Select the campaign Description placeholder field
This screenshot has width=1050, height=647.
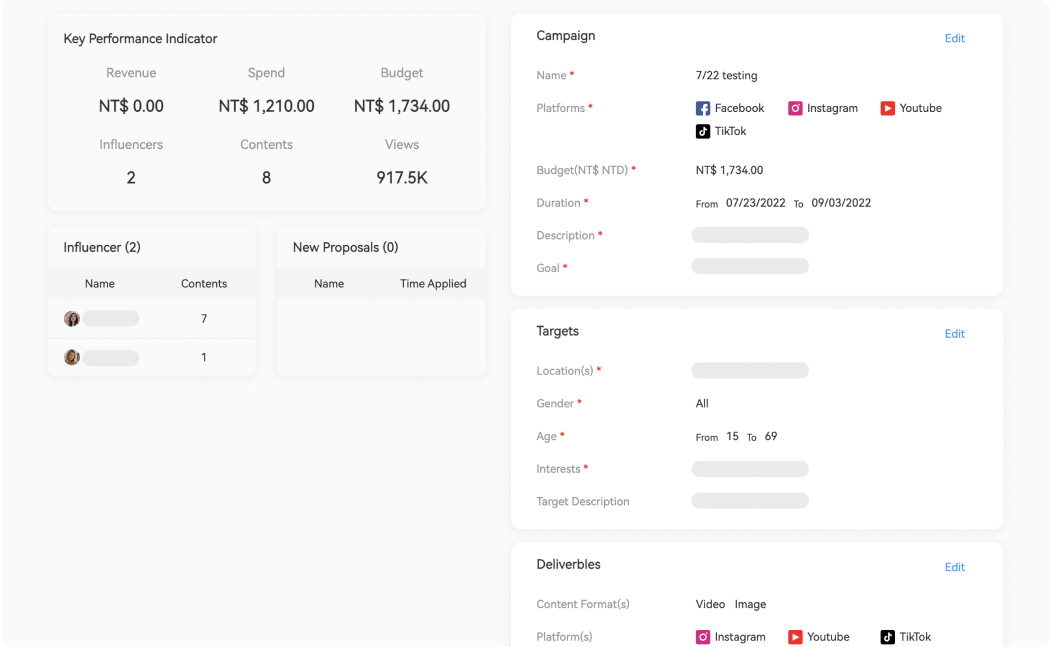coord(750,235)
